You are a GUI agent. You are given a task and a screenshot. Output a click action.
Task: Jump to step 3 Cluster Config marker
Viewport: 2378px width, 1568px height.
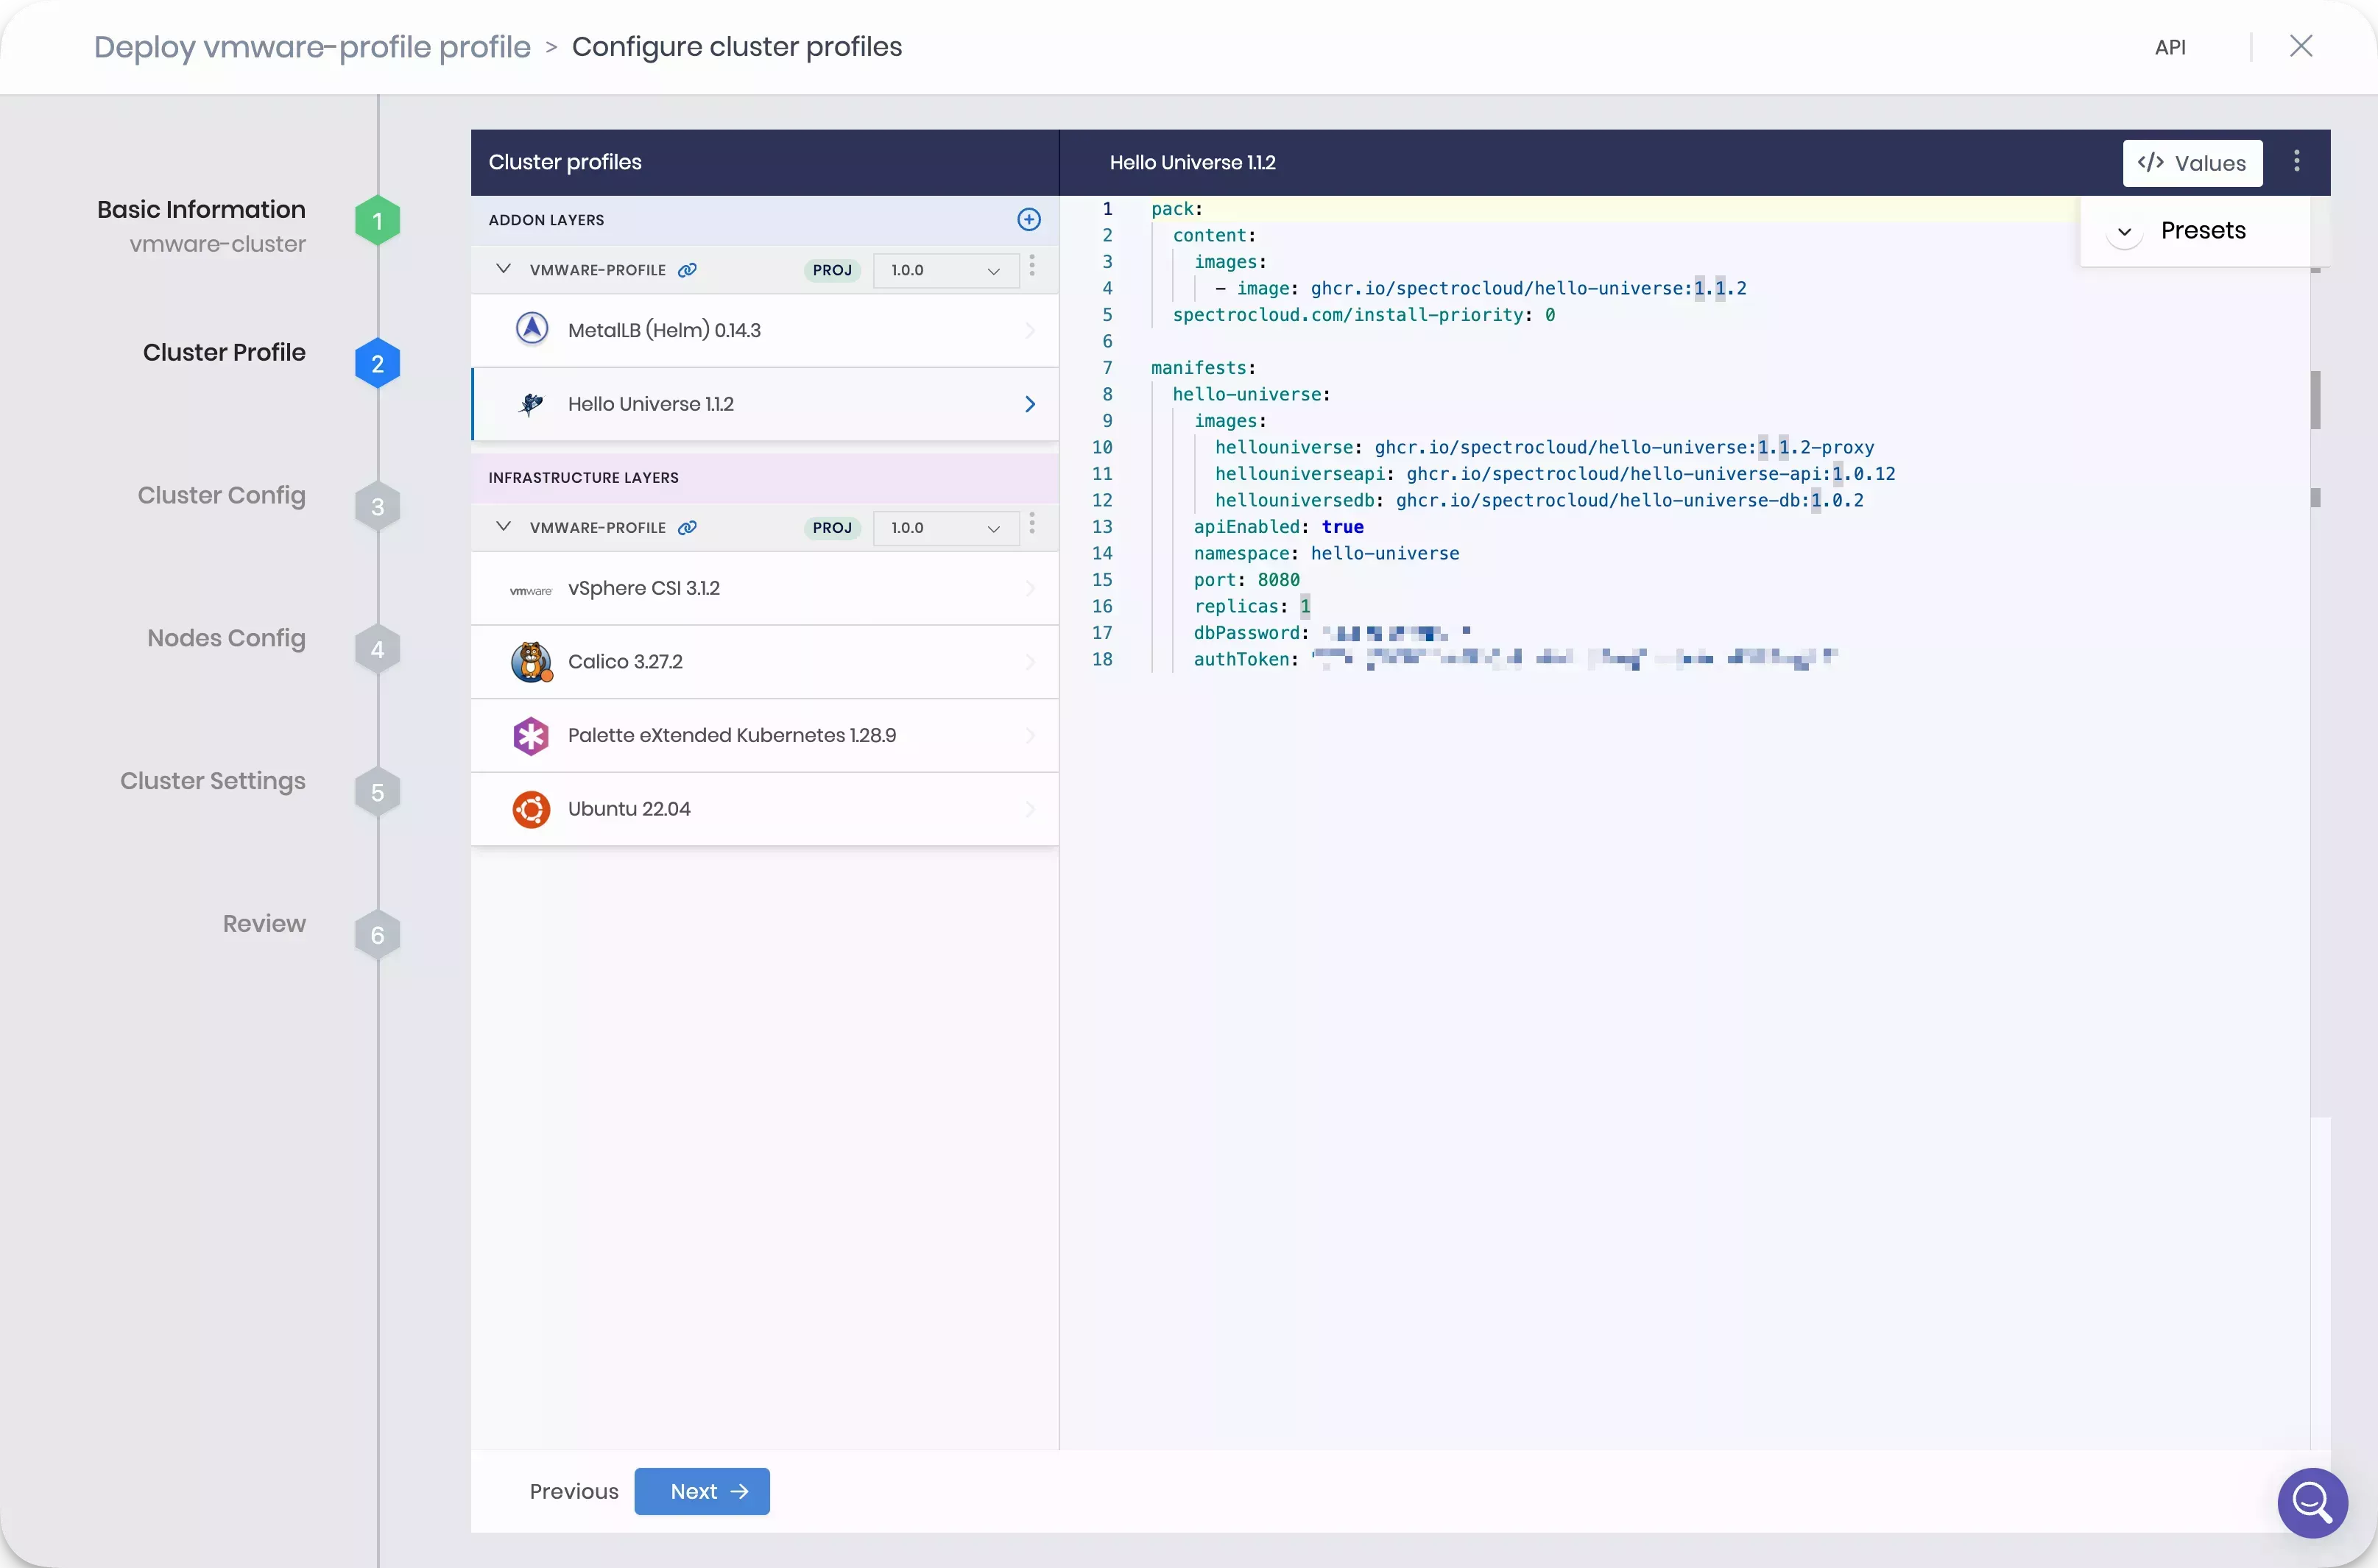point(377,507)
